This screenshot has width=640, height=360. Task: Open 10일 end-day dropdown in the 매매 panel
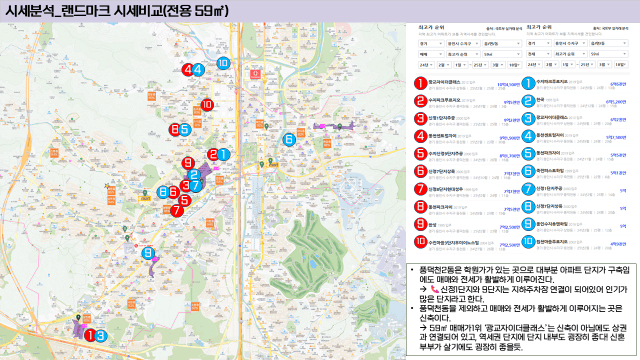point(515,65)
